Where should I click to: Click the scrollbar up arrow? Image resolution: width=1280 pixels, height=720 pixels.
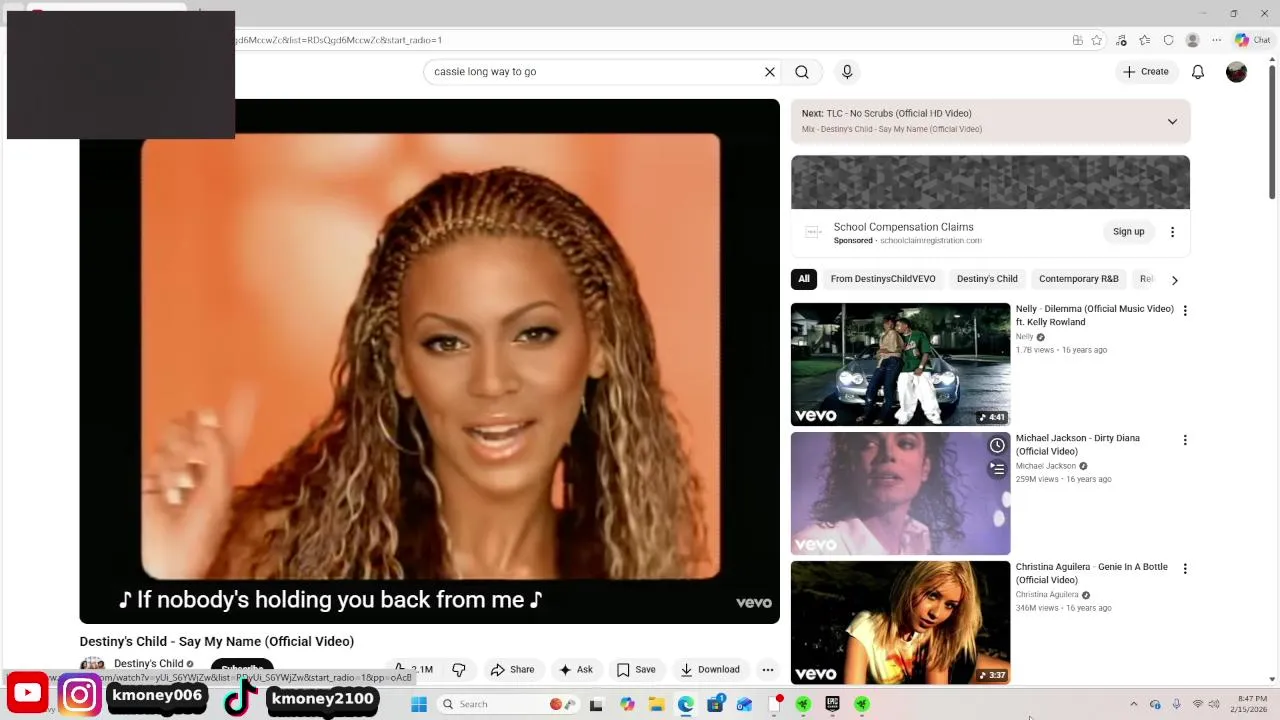pyautogui.click(x=1273, y=60)
